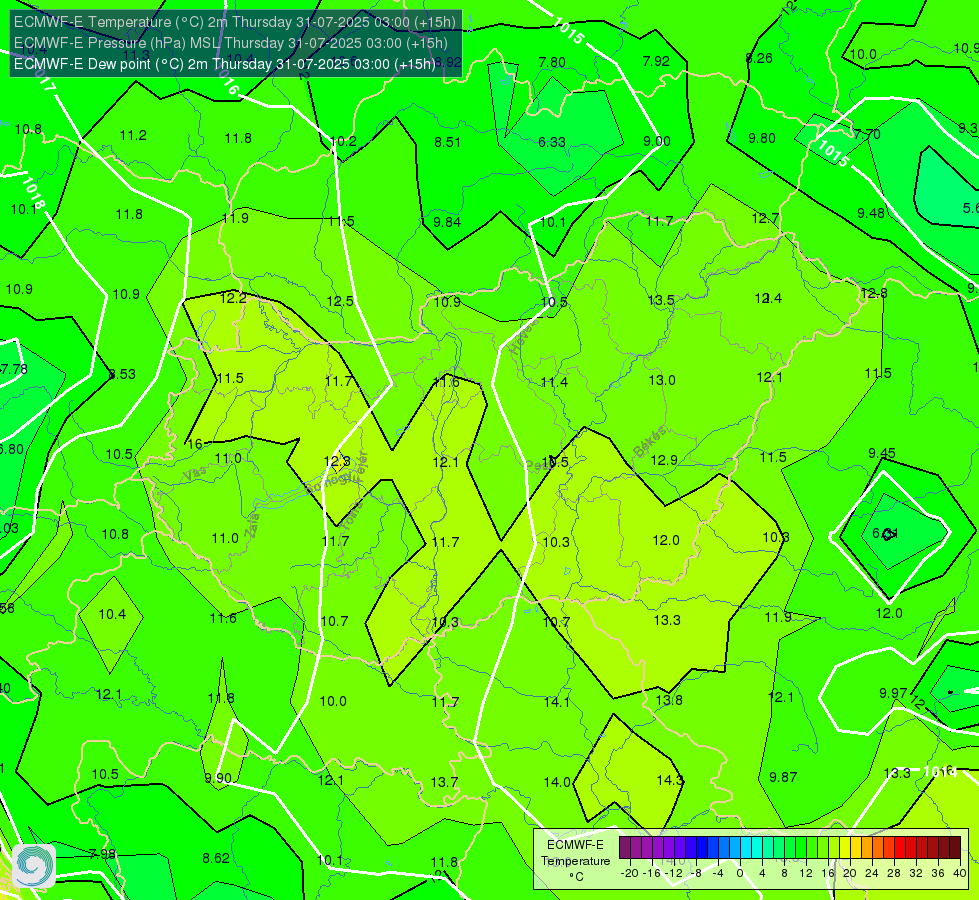
Task: Select the ECMWF-E Temperature 2m layer label
Action: (x=235, y=22)
